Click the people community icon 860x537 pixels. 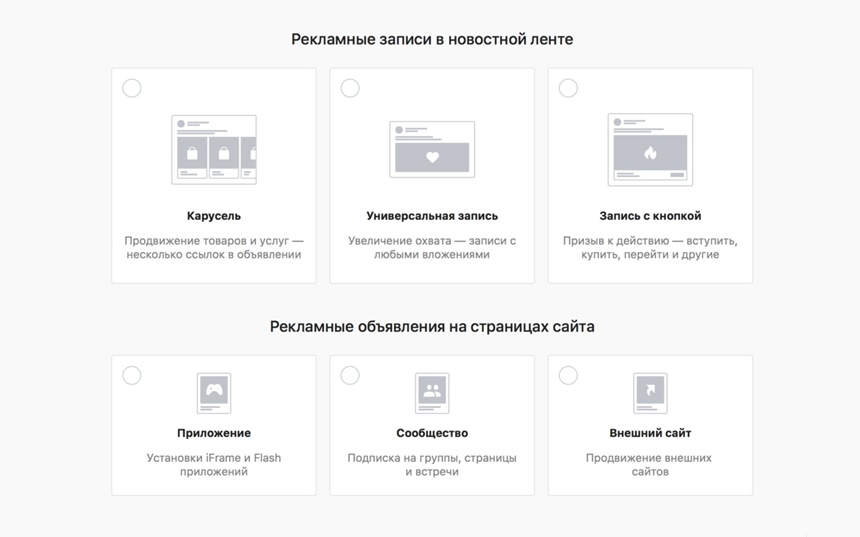pos(432,393)
